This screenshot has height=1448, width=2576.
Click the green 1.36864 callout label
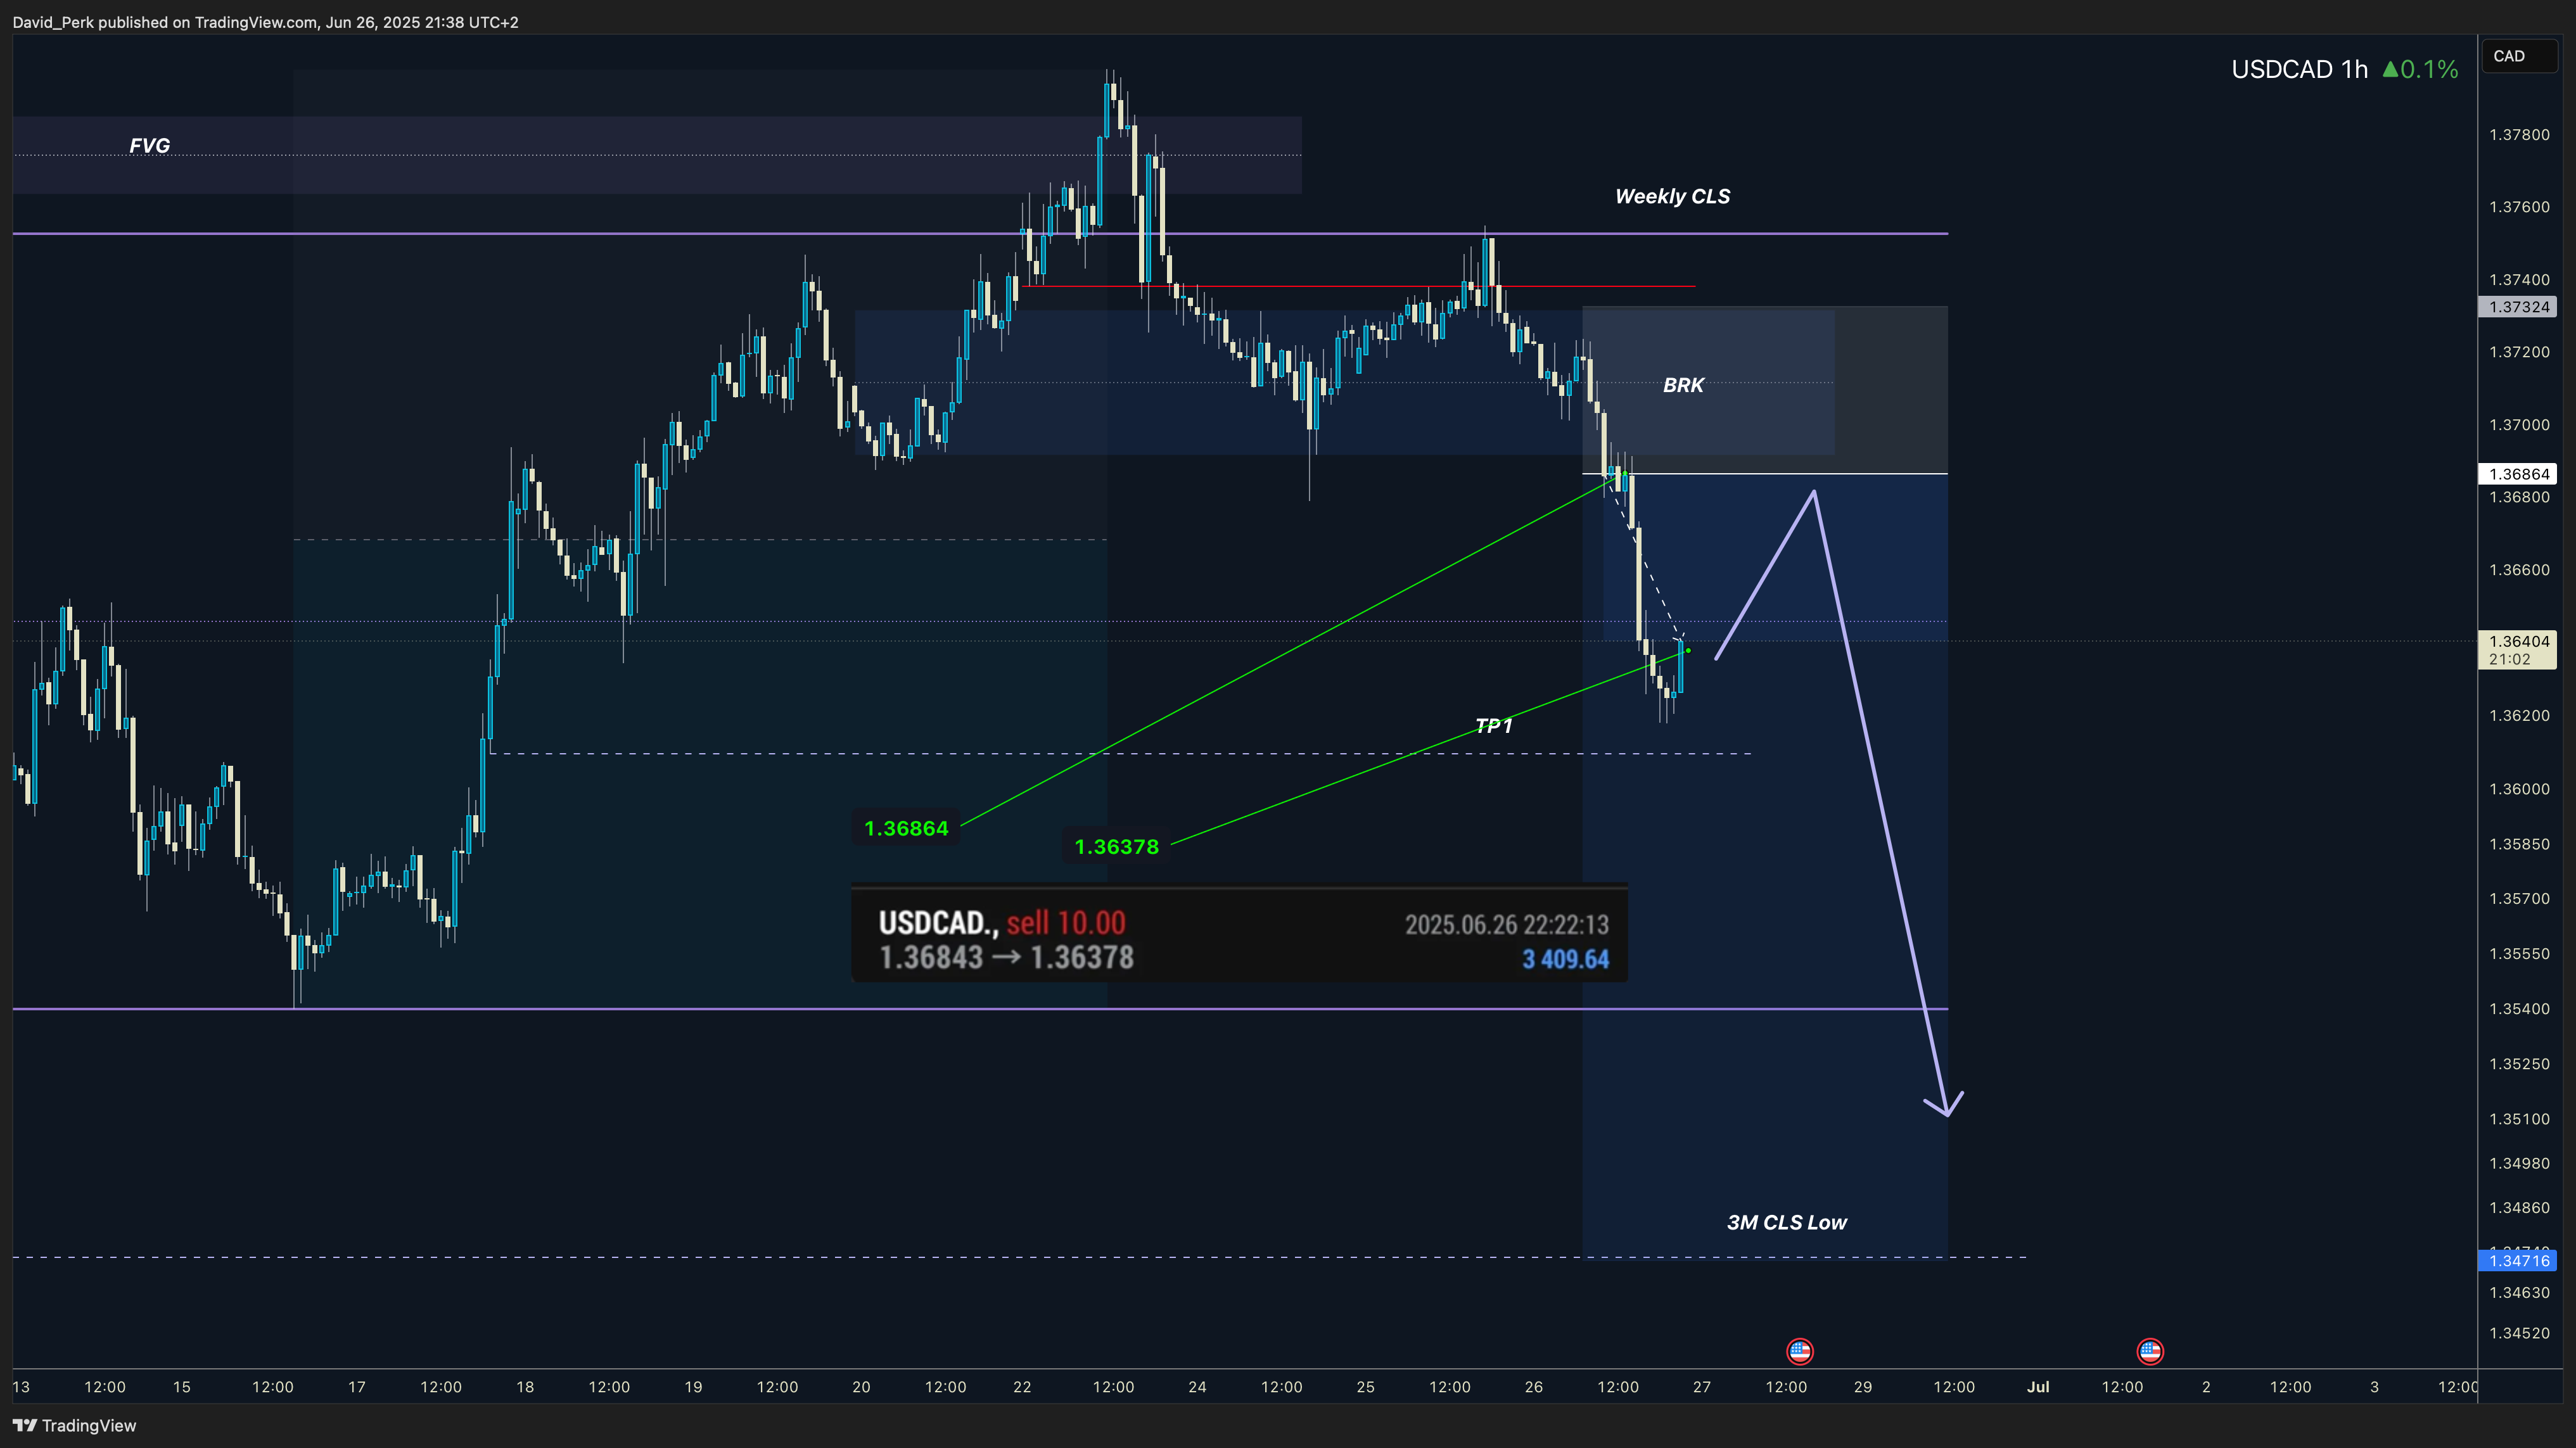[x=906, y=828]
